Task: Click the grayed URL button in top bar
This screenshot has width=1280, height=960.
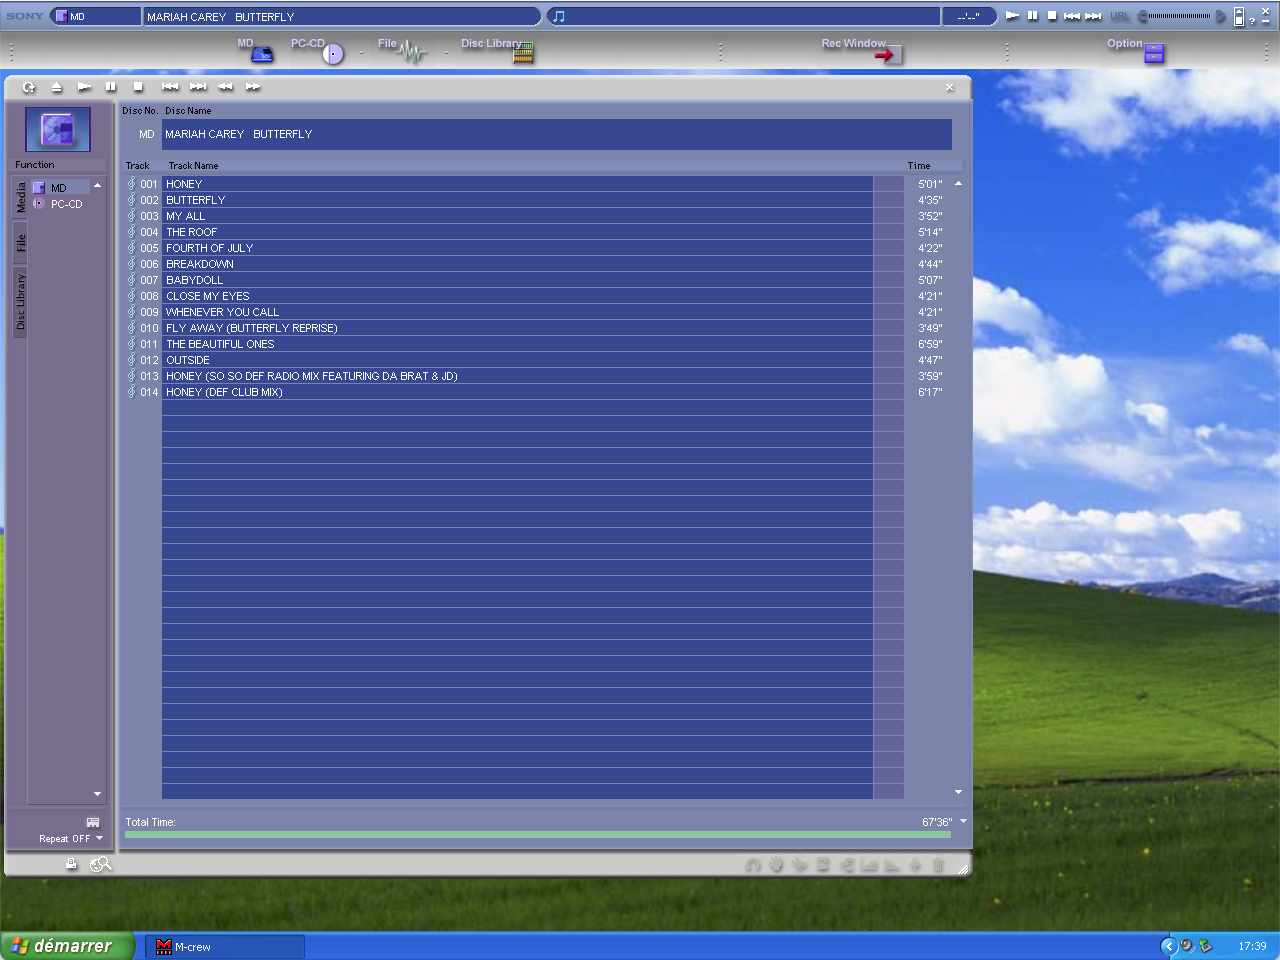Action: 1120,16
